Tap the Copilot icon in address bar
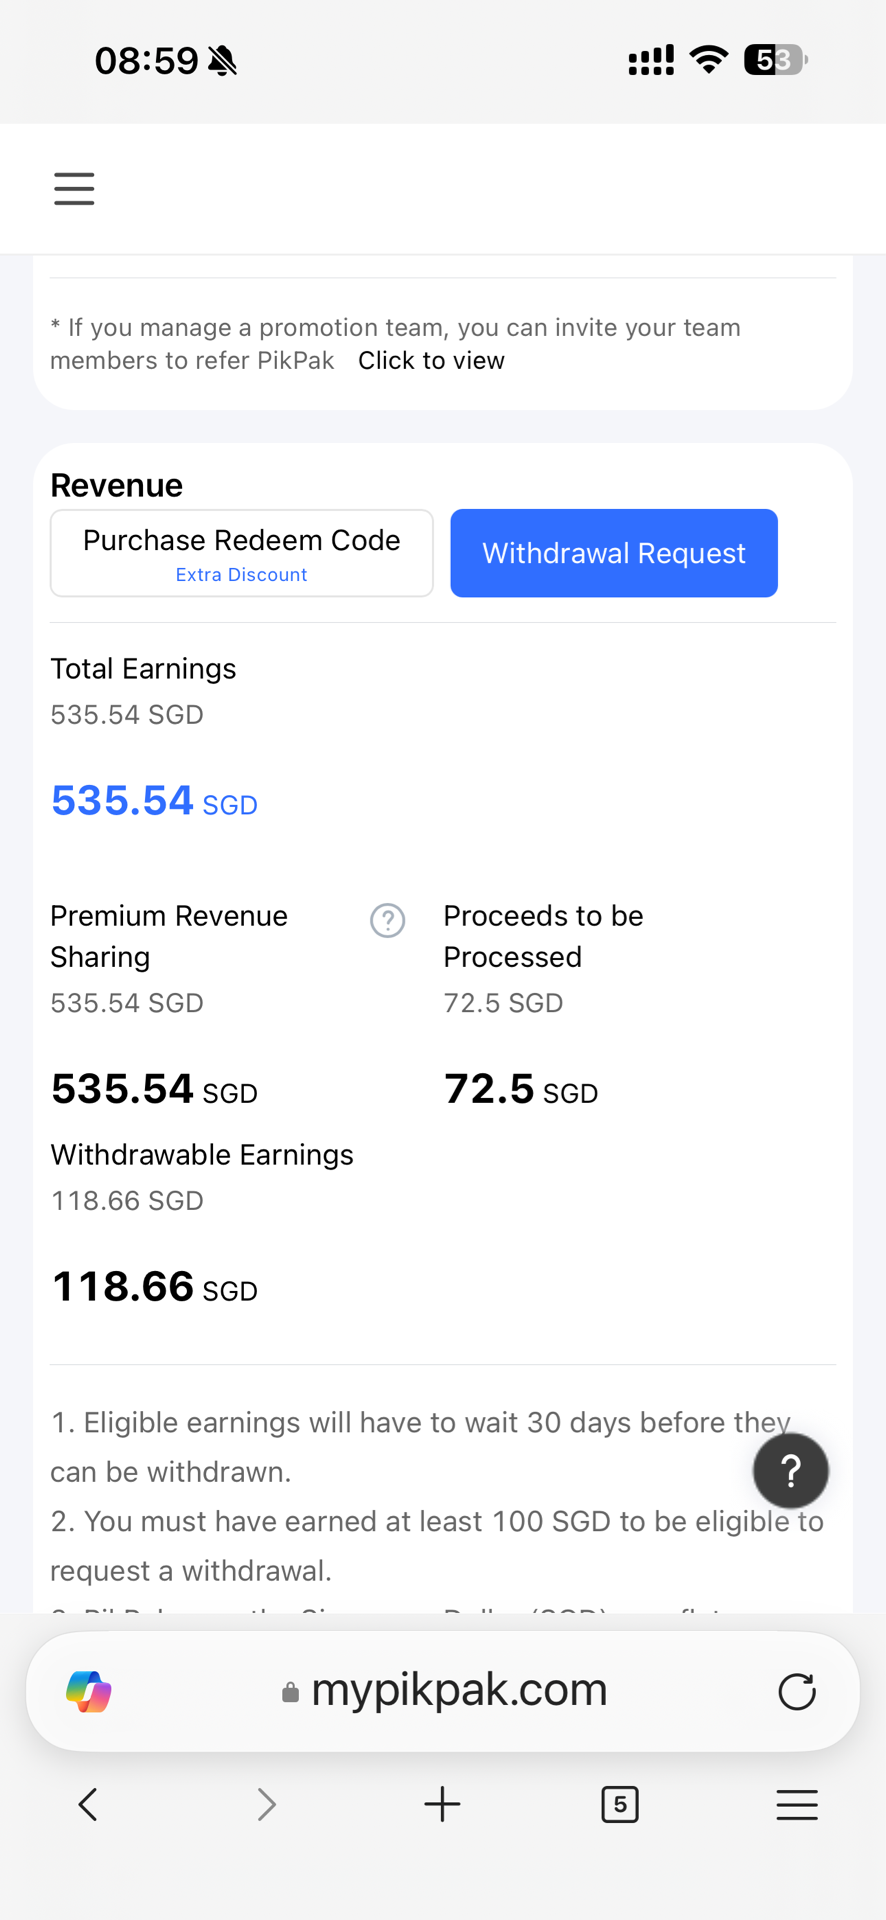The width and height of the screenshot is (886, 1920). click(x=89, y=1691)
